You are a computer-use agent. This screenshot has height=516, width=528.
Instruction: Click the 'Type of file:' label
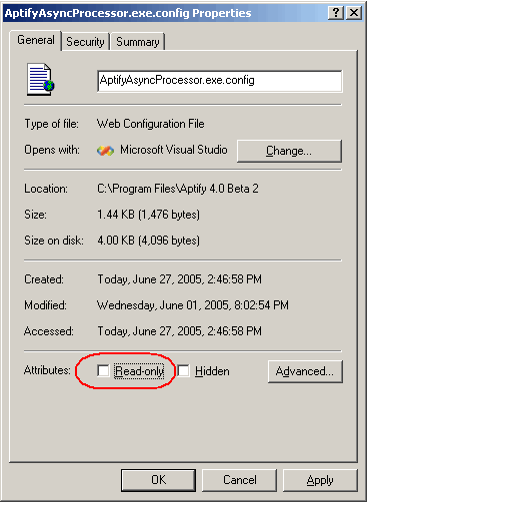pos(52,124)
